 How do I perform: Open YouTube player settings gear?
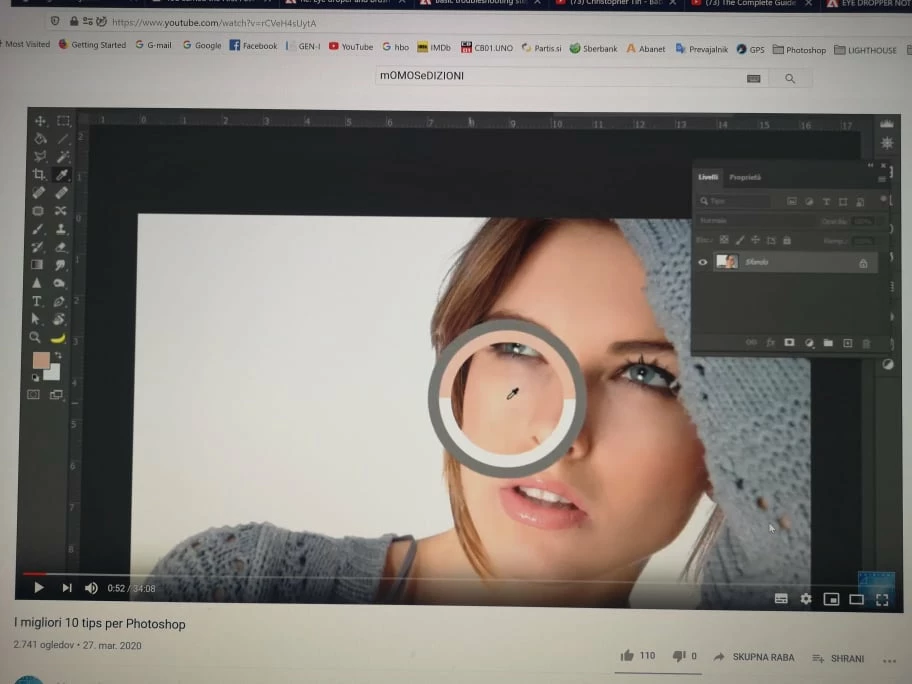click(x=806, y=598)
